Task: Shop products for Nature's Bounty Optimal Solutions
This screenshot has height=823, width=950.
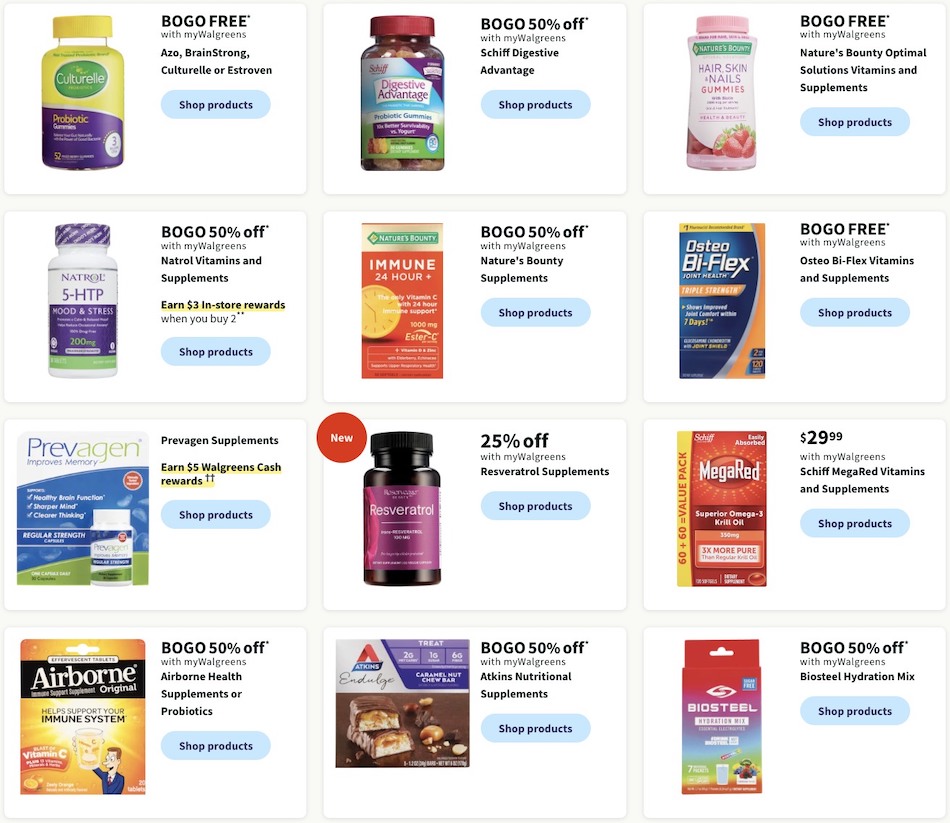Action: pos(855,122)
